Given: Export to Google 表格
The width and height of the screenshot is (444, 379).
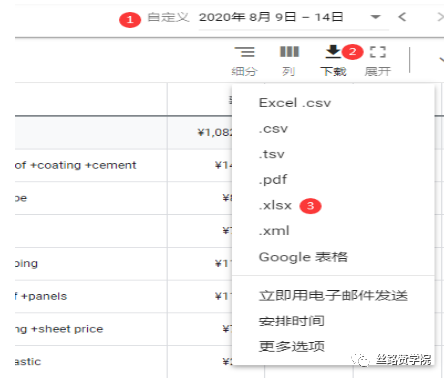Looking at the screenshot, I should pos(303,257).
